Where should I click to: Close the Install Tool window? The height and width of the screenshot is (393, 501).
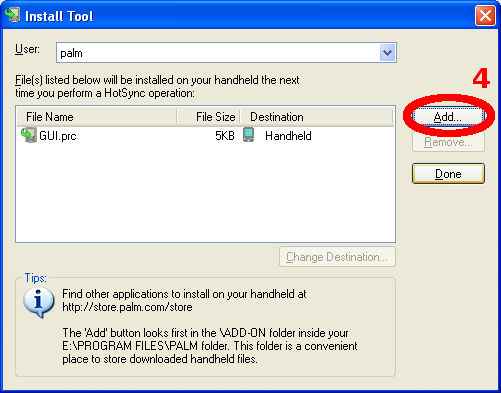485,15
